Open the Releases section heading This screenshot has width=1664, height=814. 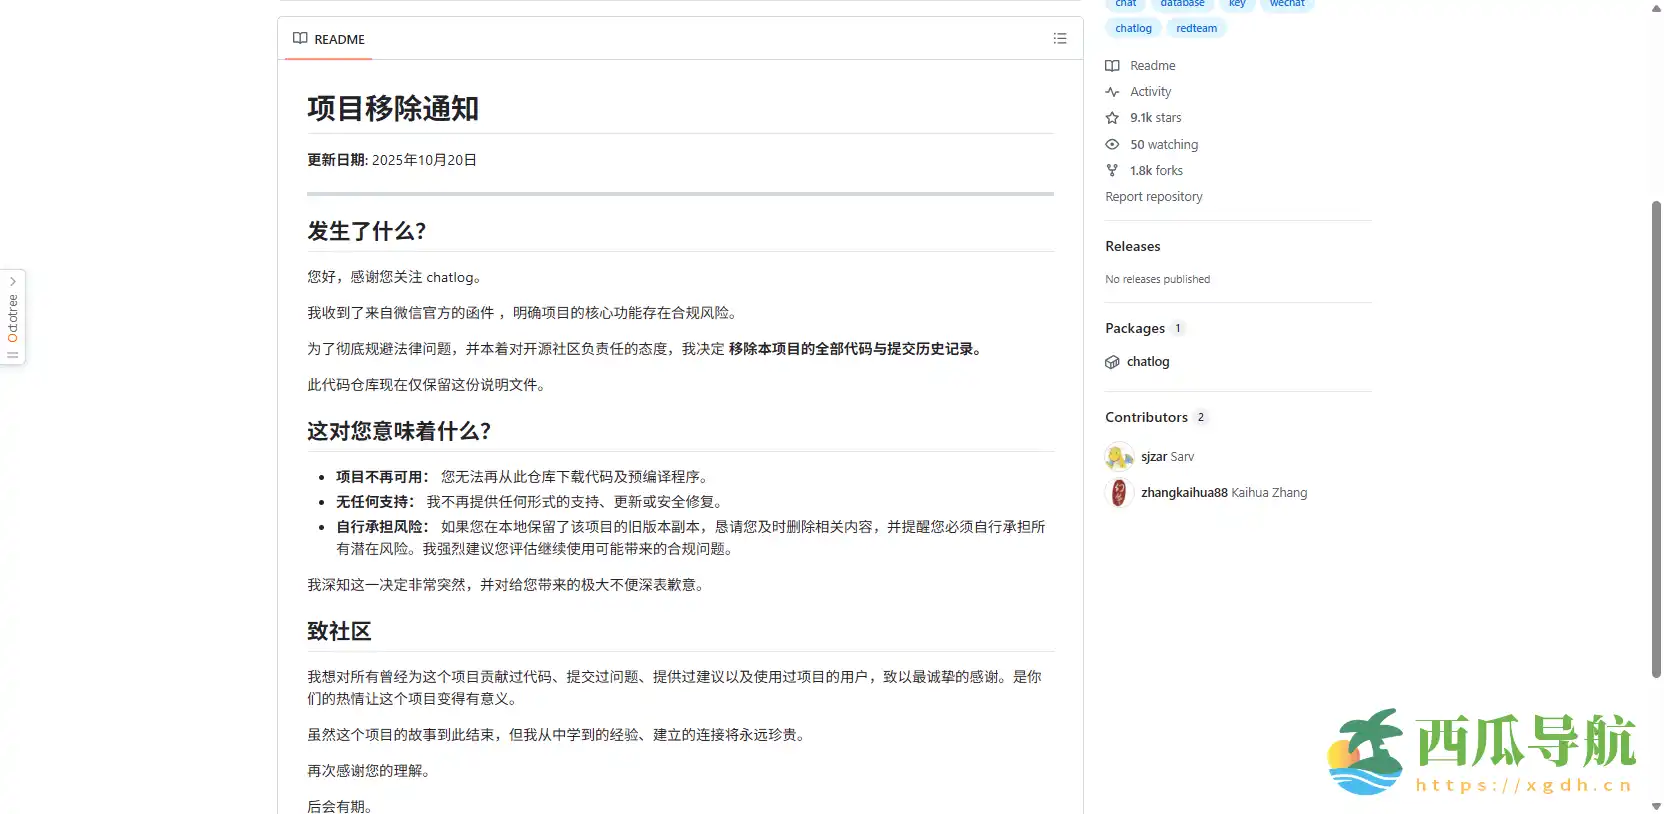(x=1132, y=247)
